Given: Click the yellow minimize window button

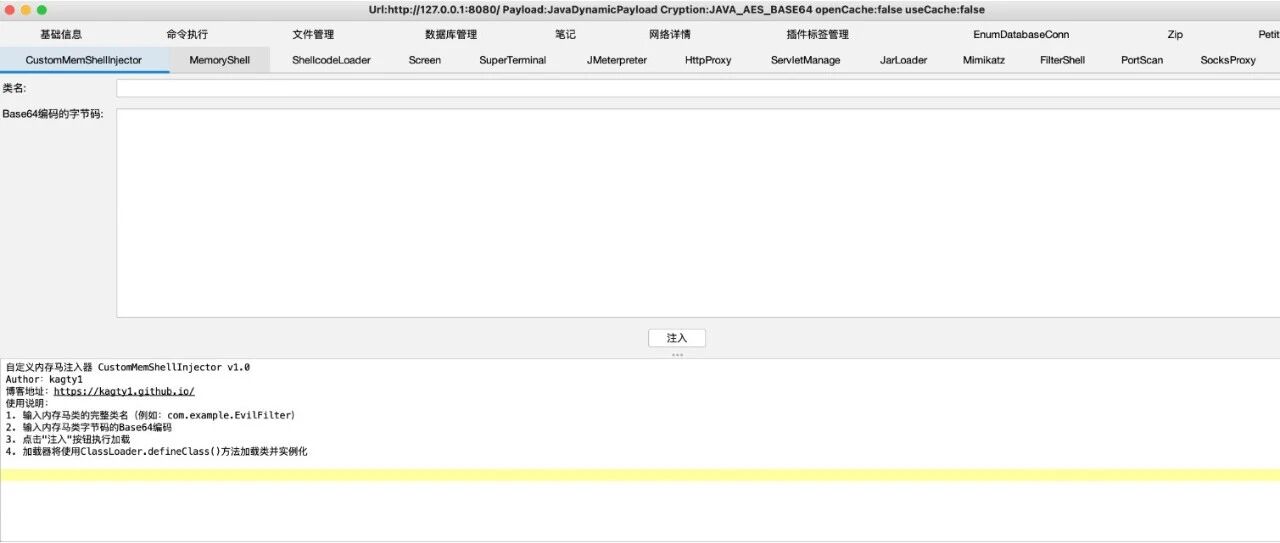Looking at the screenshot, I should pyautogui.click(x=26, y=9).
